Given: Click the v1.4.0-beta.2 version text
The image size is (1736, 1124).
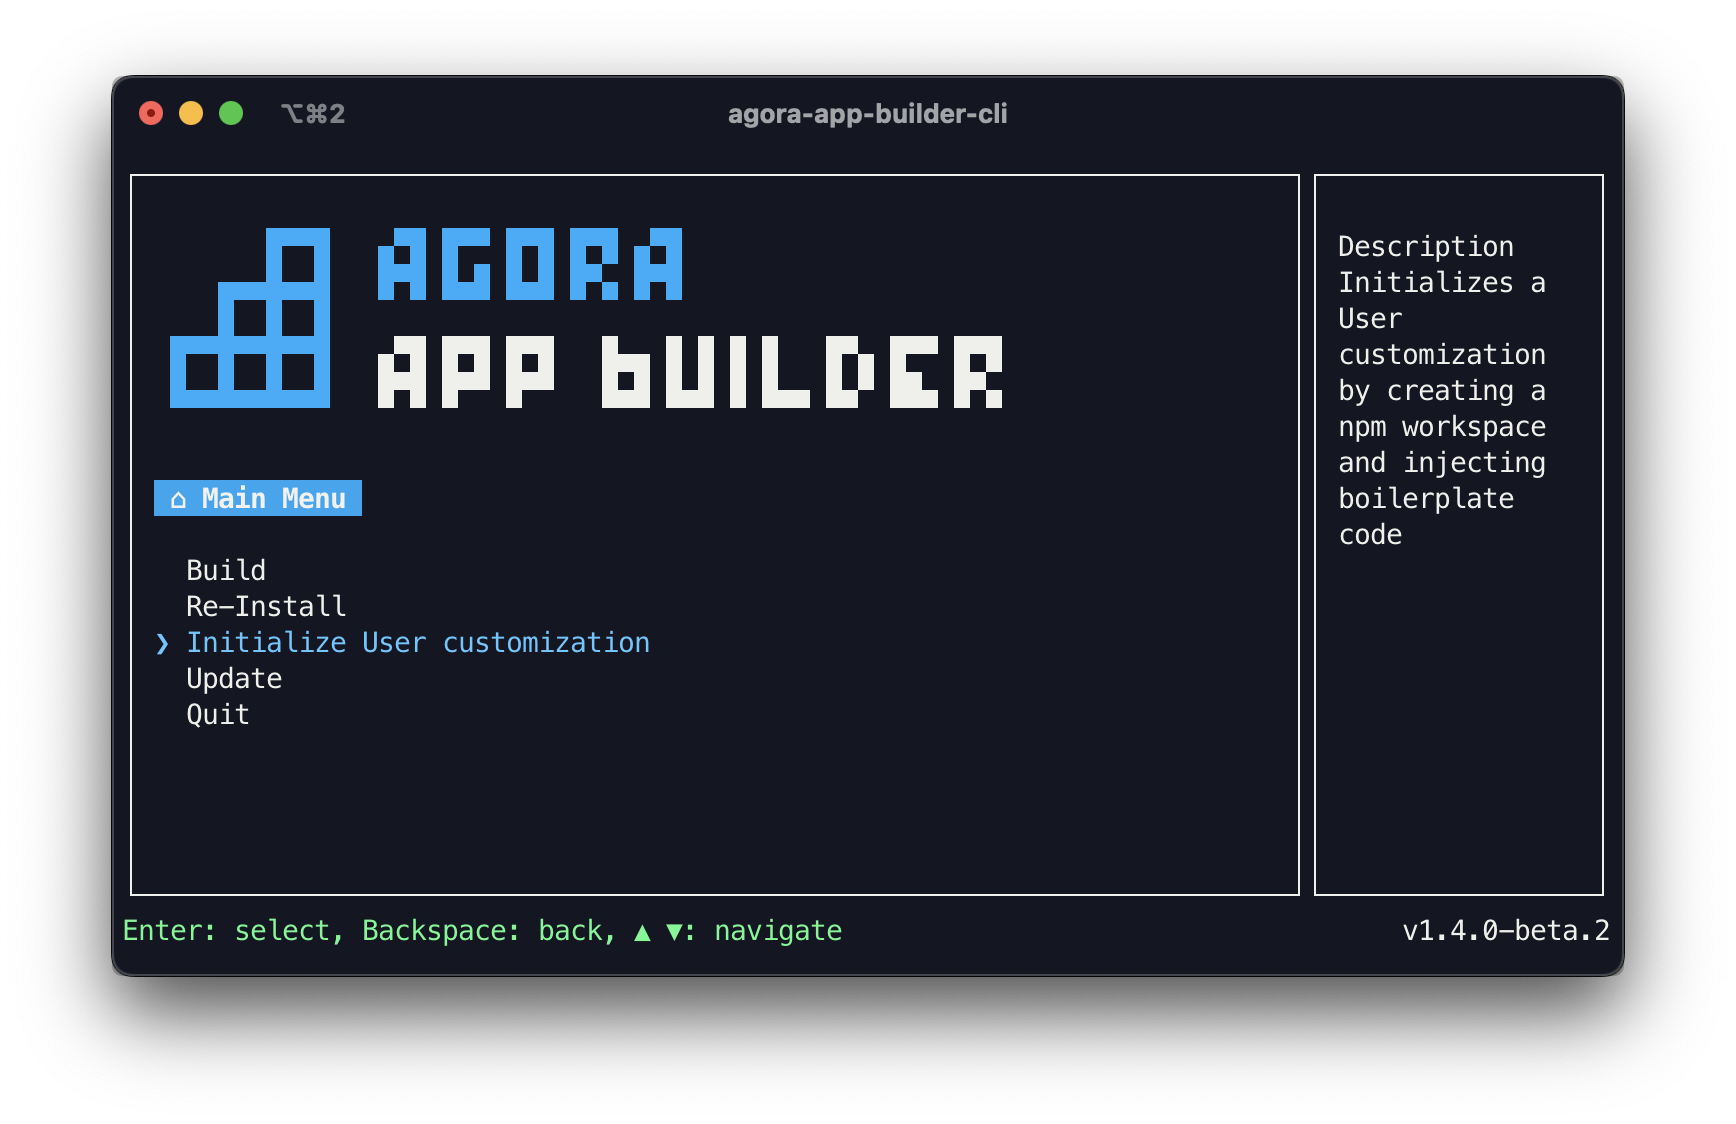Looking at the screenshot, I should 1506,930.
